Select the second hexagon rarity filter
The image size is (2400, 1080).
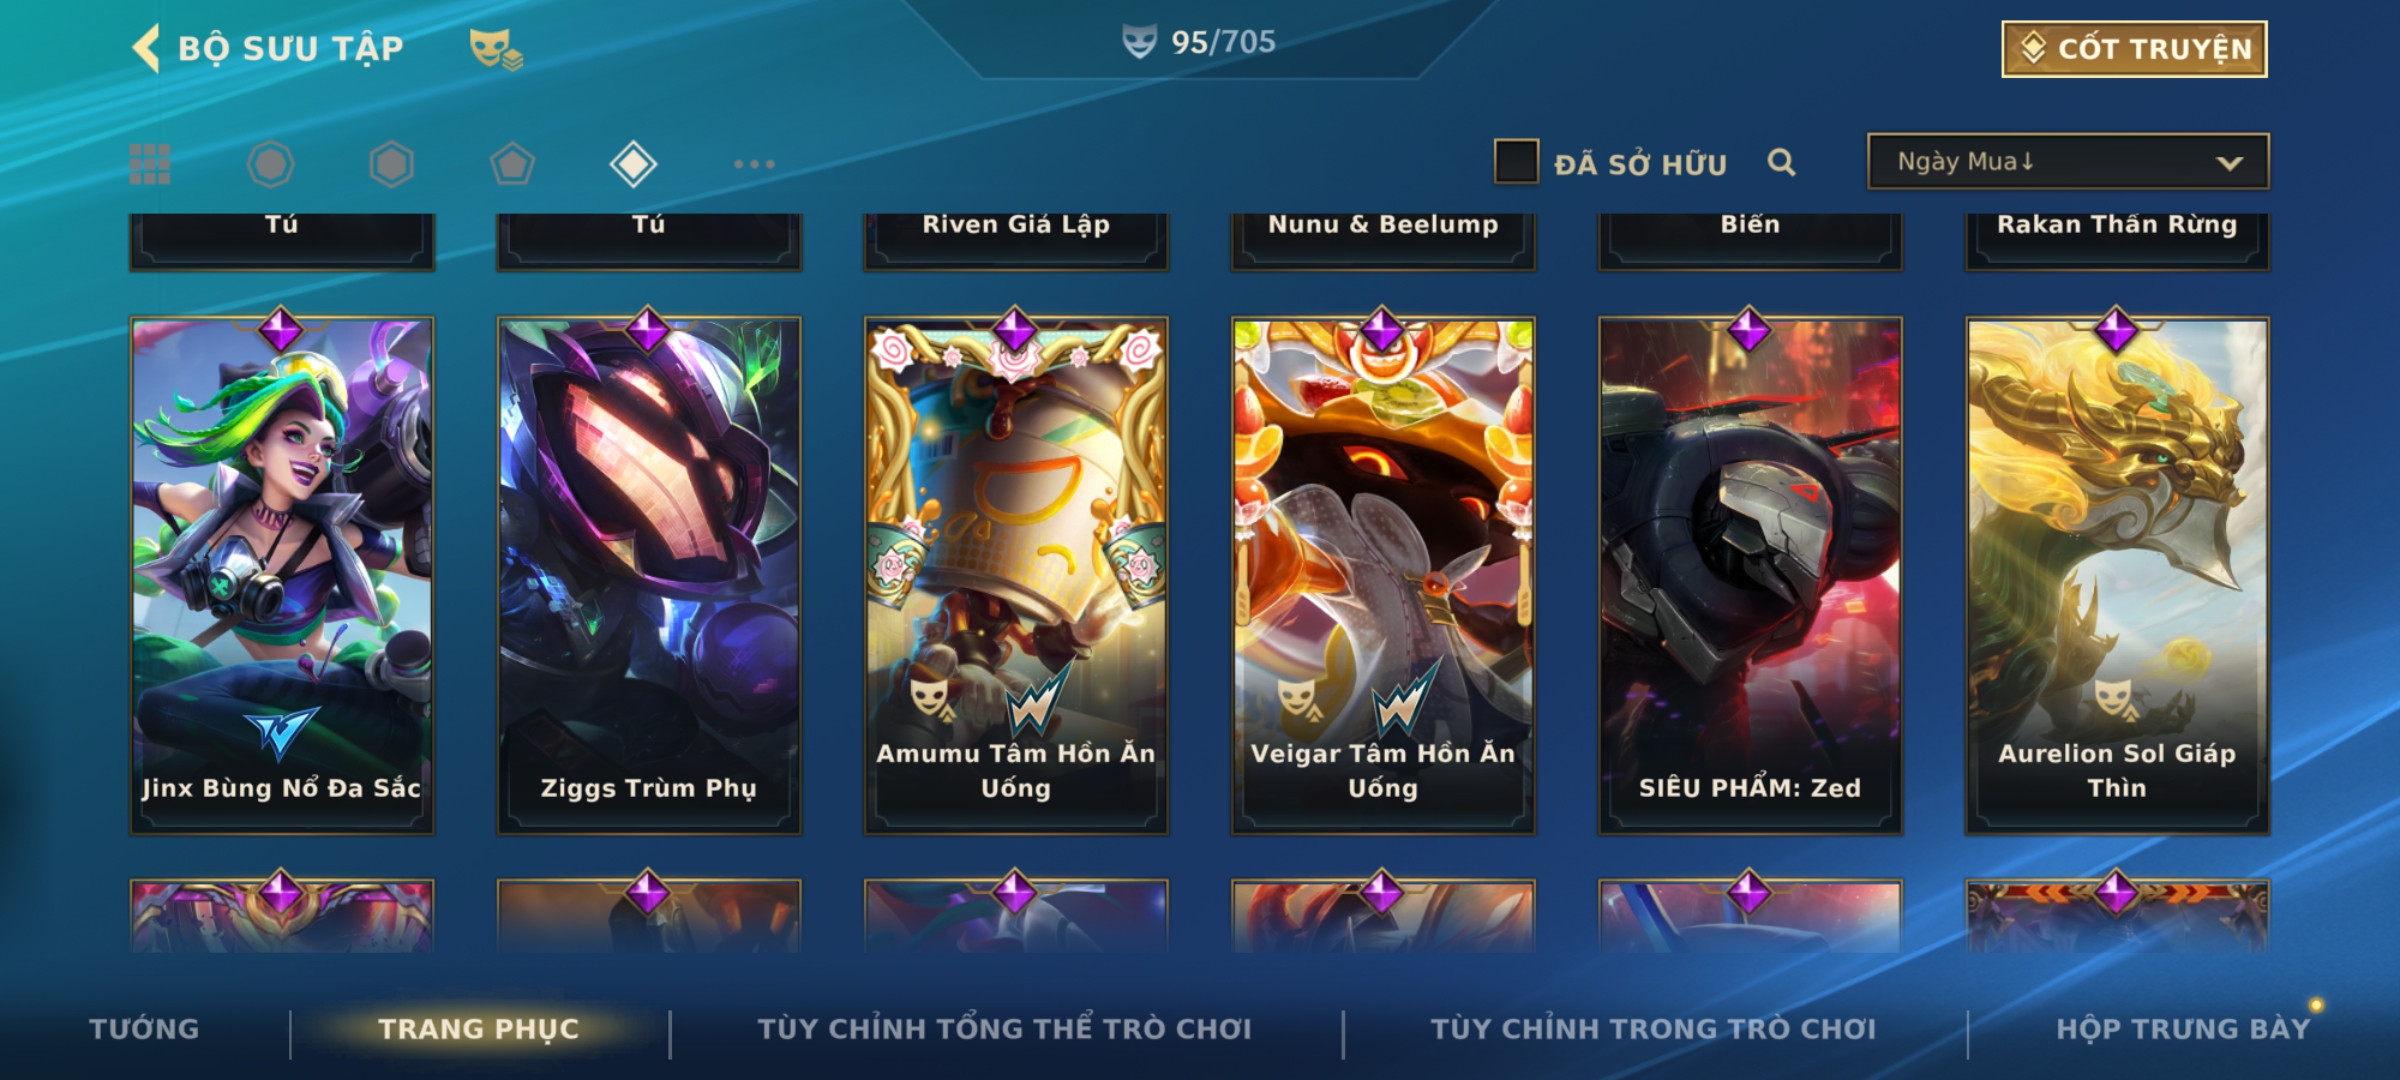(x=391, y=164)
